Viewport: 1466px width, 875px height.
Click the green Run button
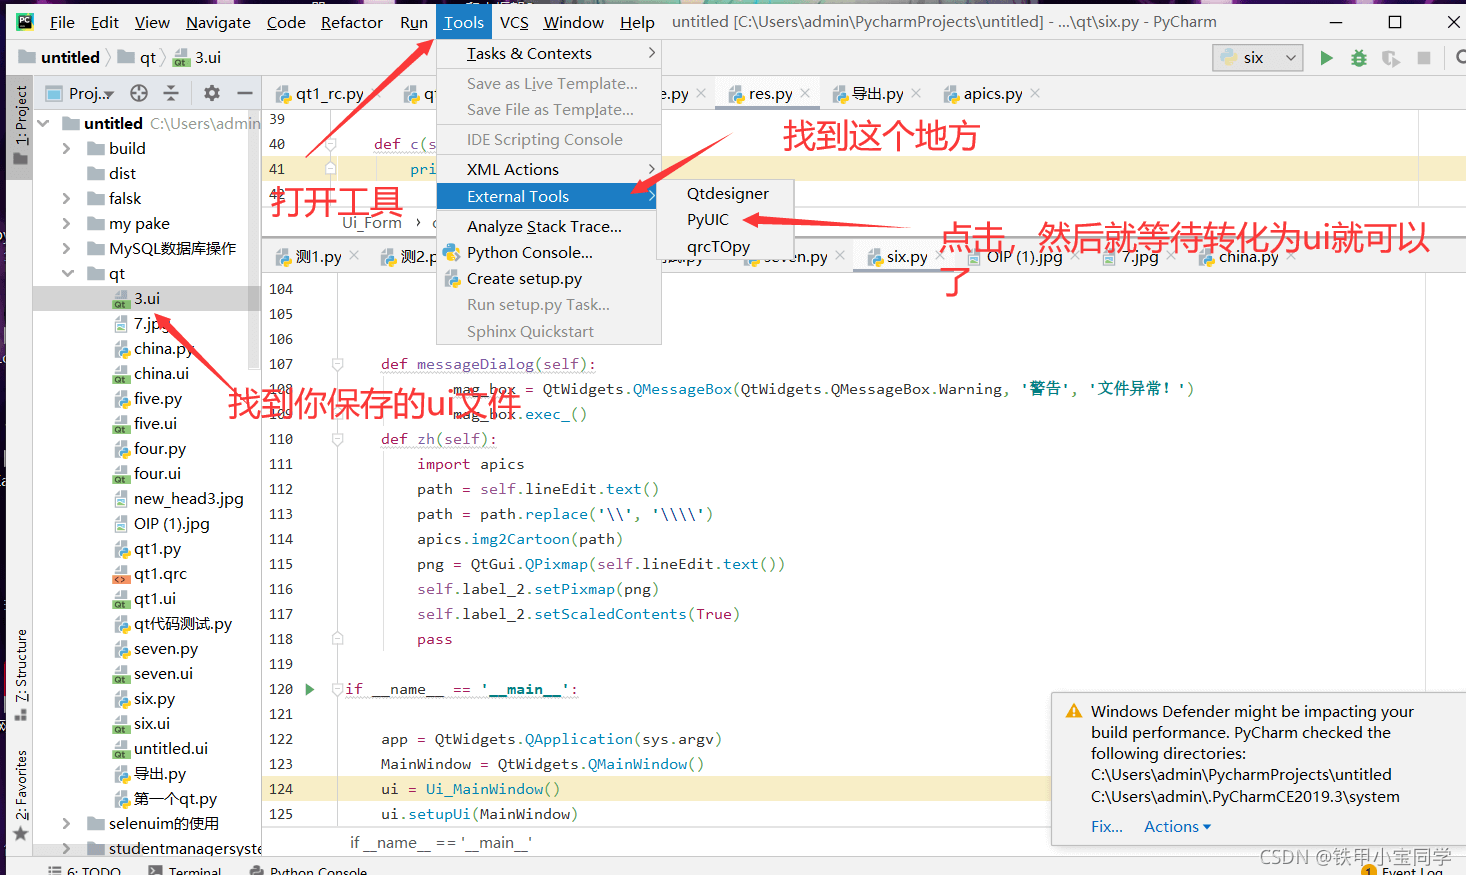click(1326, 58)
